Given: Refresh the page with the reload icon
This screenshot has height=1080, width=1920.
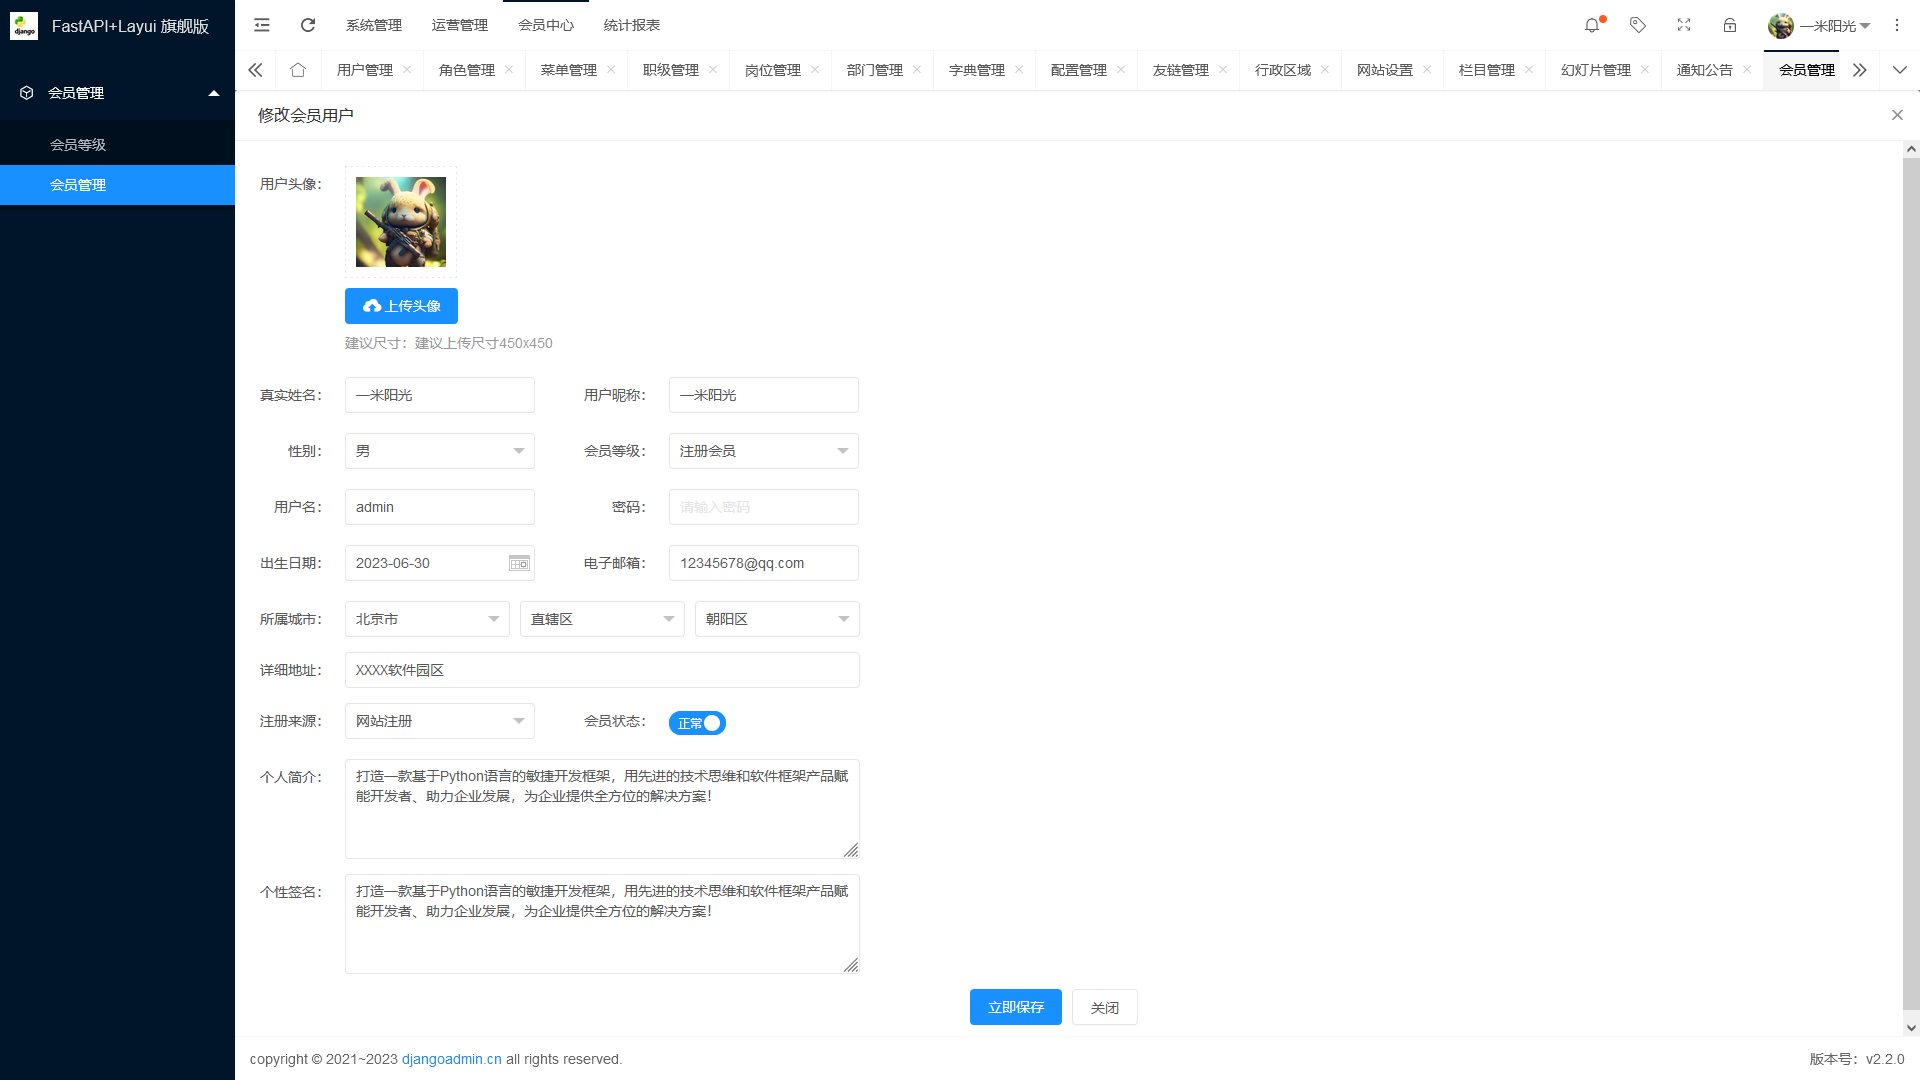Looking at the screenshot, I should pyautogui.click(x=308, y=25).
